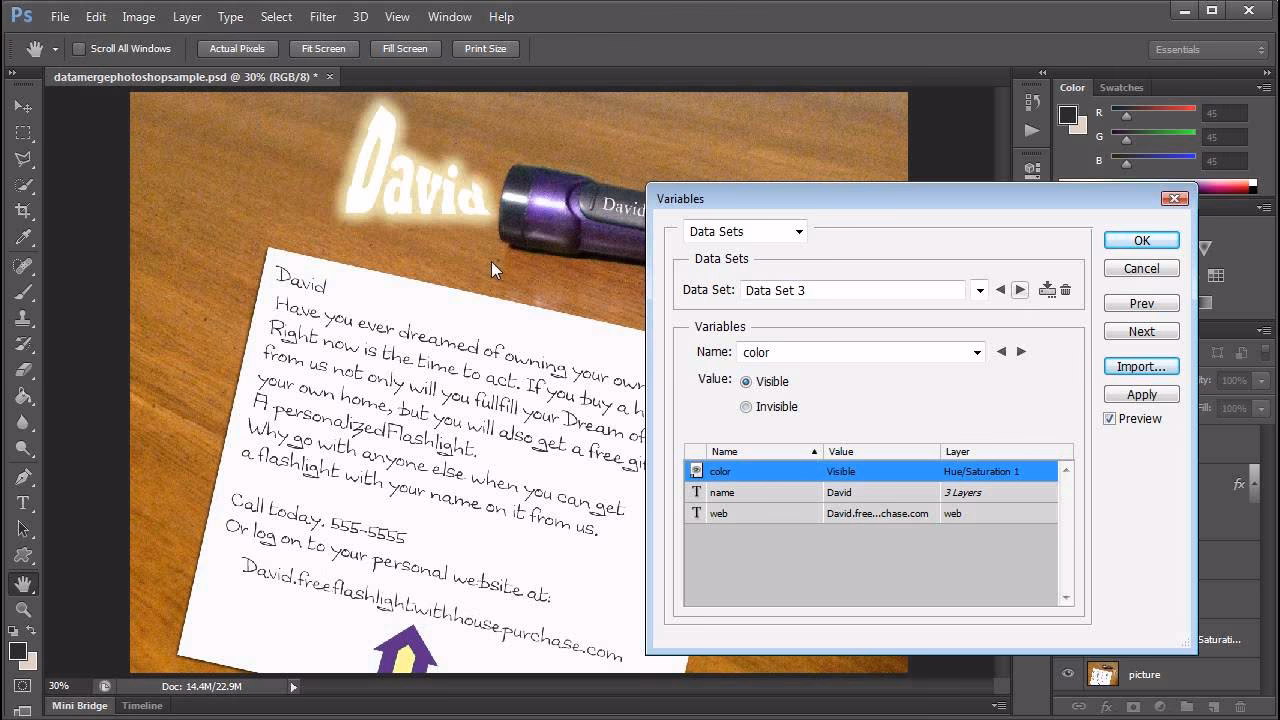Open the Data Set 3 dropdown
This screenshot has width=1280, height=720.
point(980,290)
